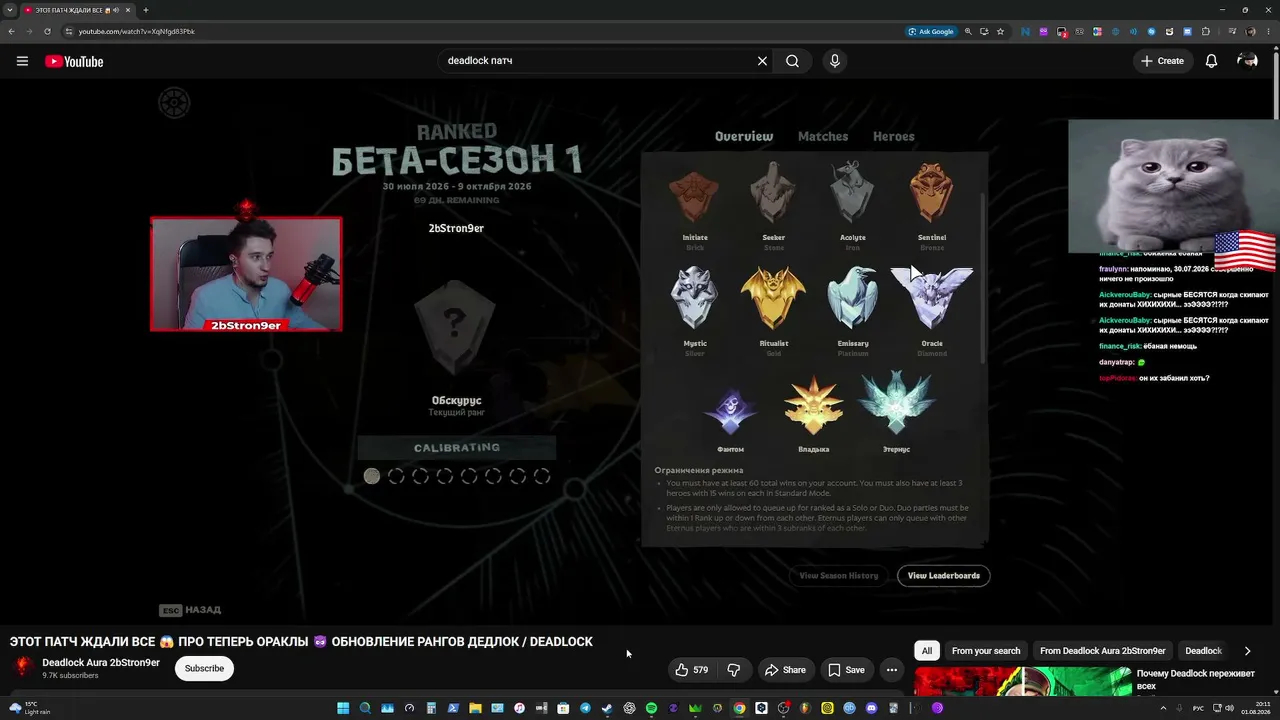The width and height of the screenshot is (1280, 720).
Task: Open the YouTube guide hamburger menu
Action: coord(22,61)
